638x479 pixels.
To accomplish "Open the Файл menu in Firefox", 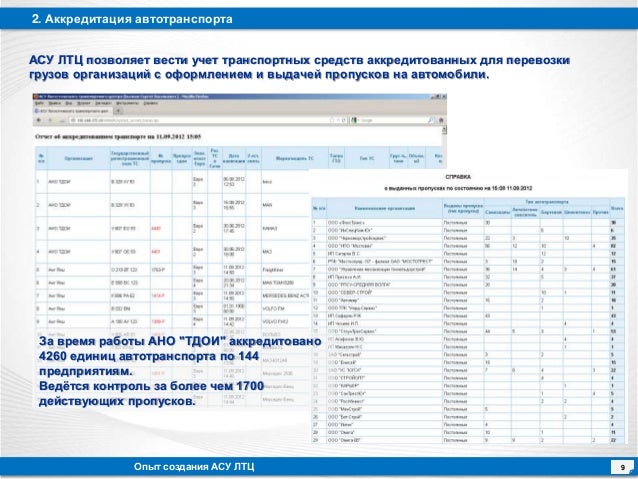I will (39, 103).
